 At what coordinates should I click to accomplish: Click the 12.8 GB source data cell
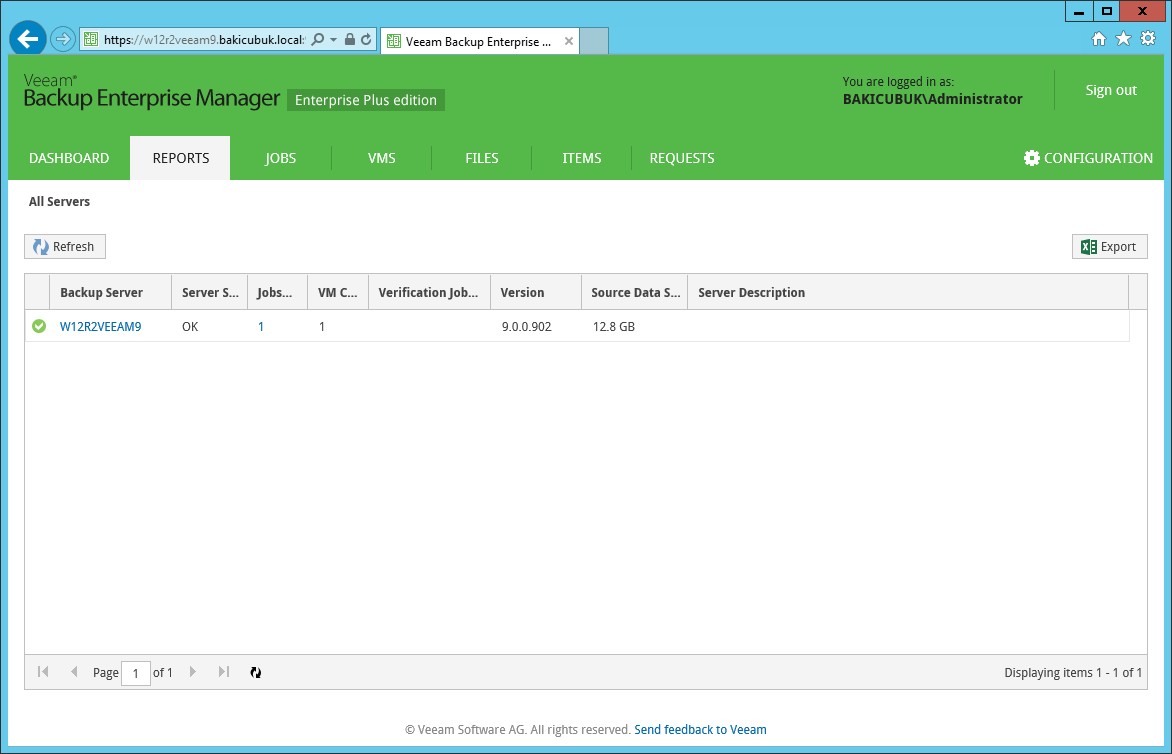point(614,327)
